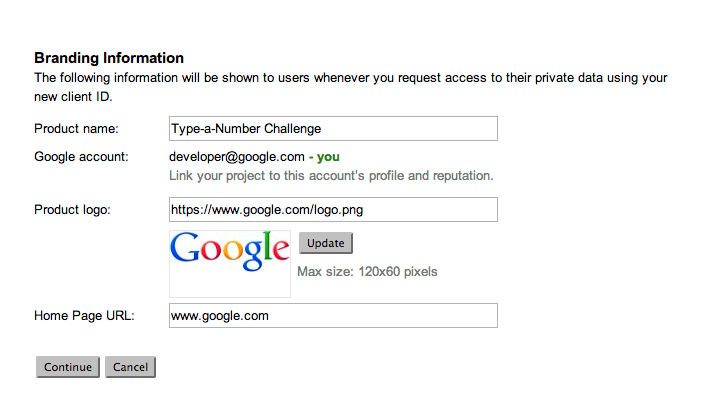Click the "Product name:" label
The image size is (707, 406).
pos(76,129)
